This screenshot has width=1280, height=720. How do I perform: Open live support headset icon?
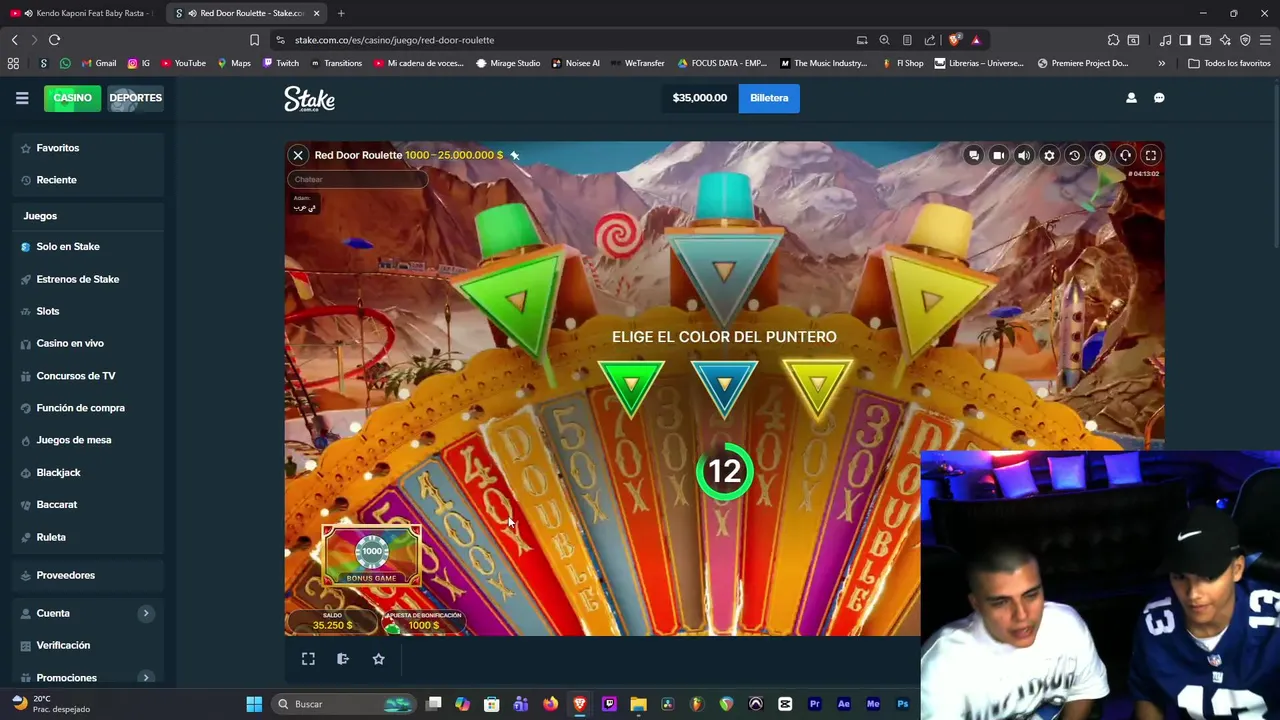pos(1125,155)
